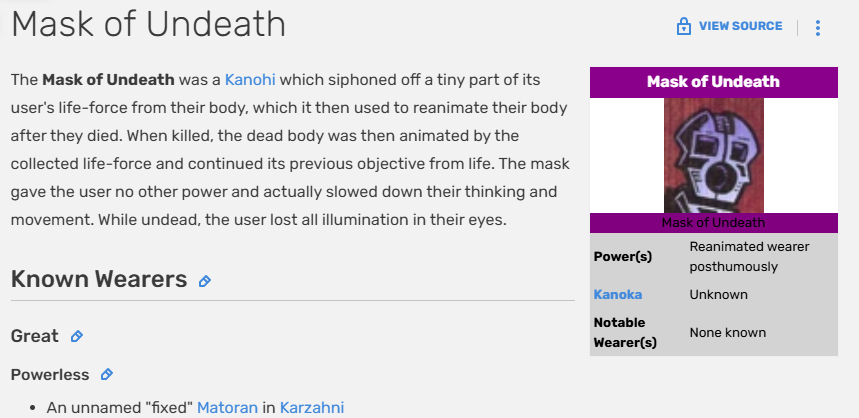Edit the Known Wearers section pencil icon
Image resolution: width=859 pixels, height=418 pixels.
[204, 281]
